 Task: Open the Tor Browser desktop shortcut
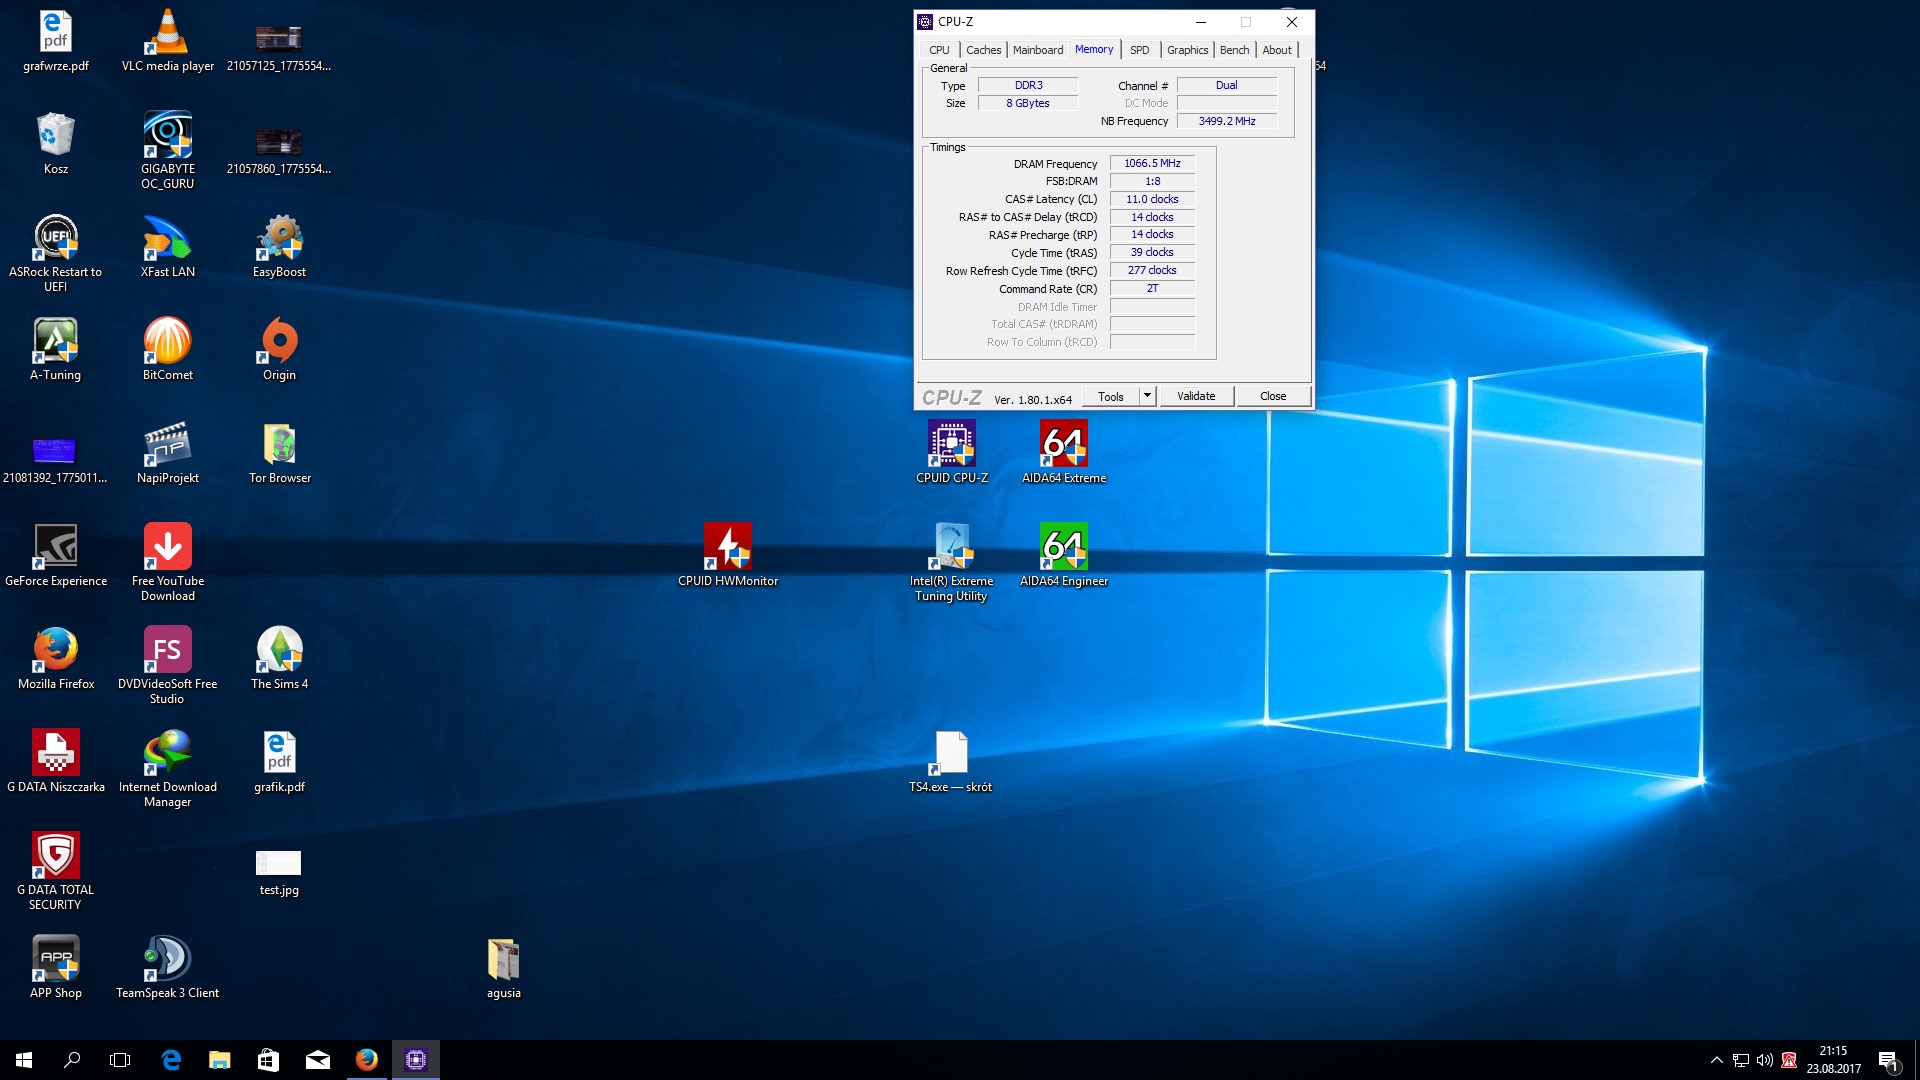pos(279,444)
